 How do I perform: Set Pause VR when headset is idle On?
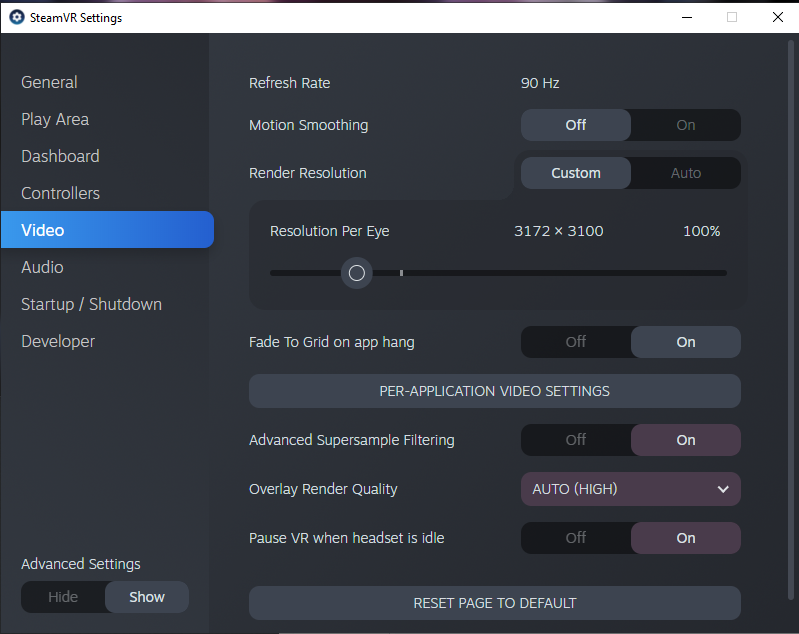(686, 538)
